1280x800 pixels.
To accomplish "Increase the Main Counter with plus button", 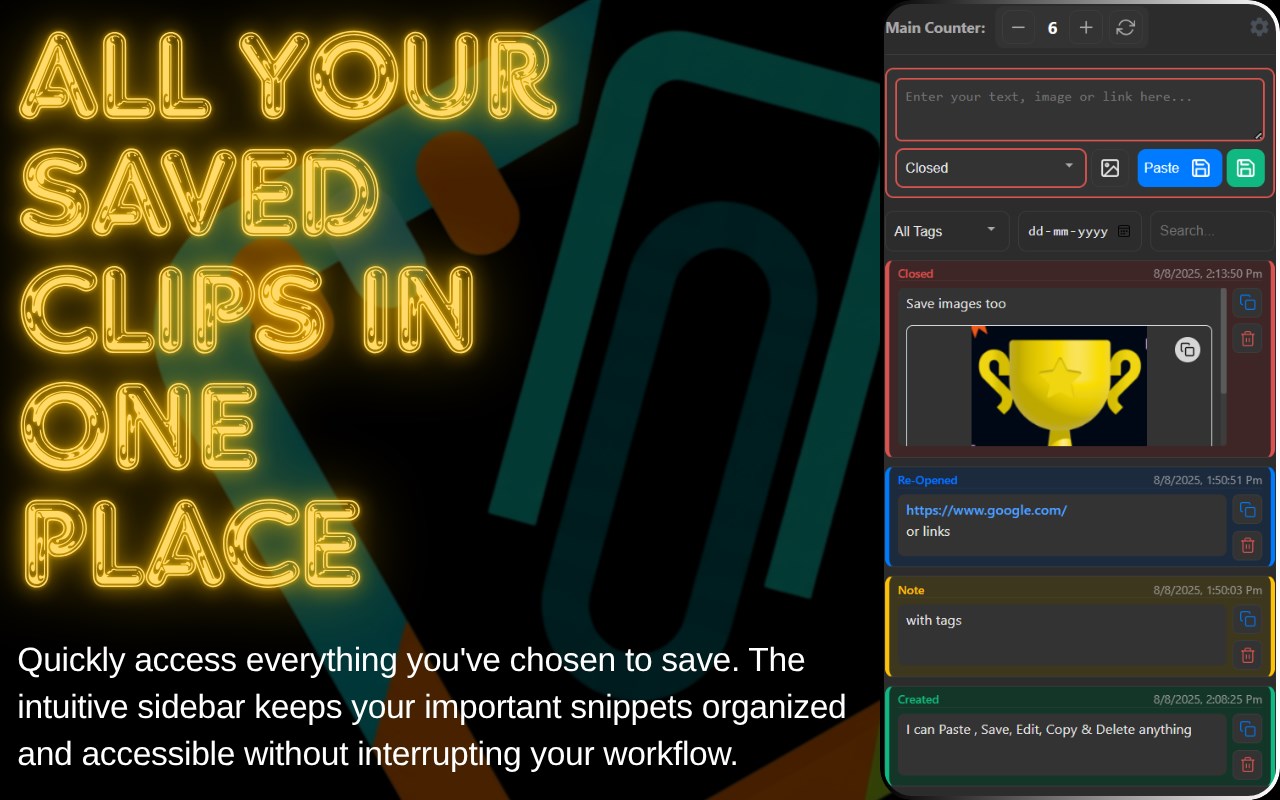I will (1086, 28).
